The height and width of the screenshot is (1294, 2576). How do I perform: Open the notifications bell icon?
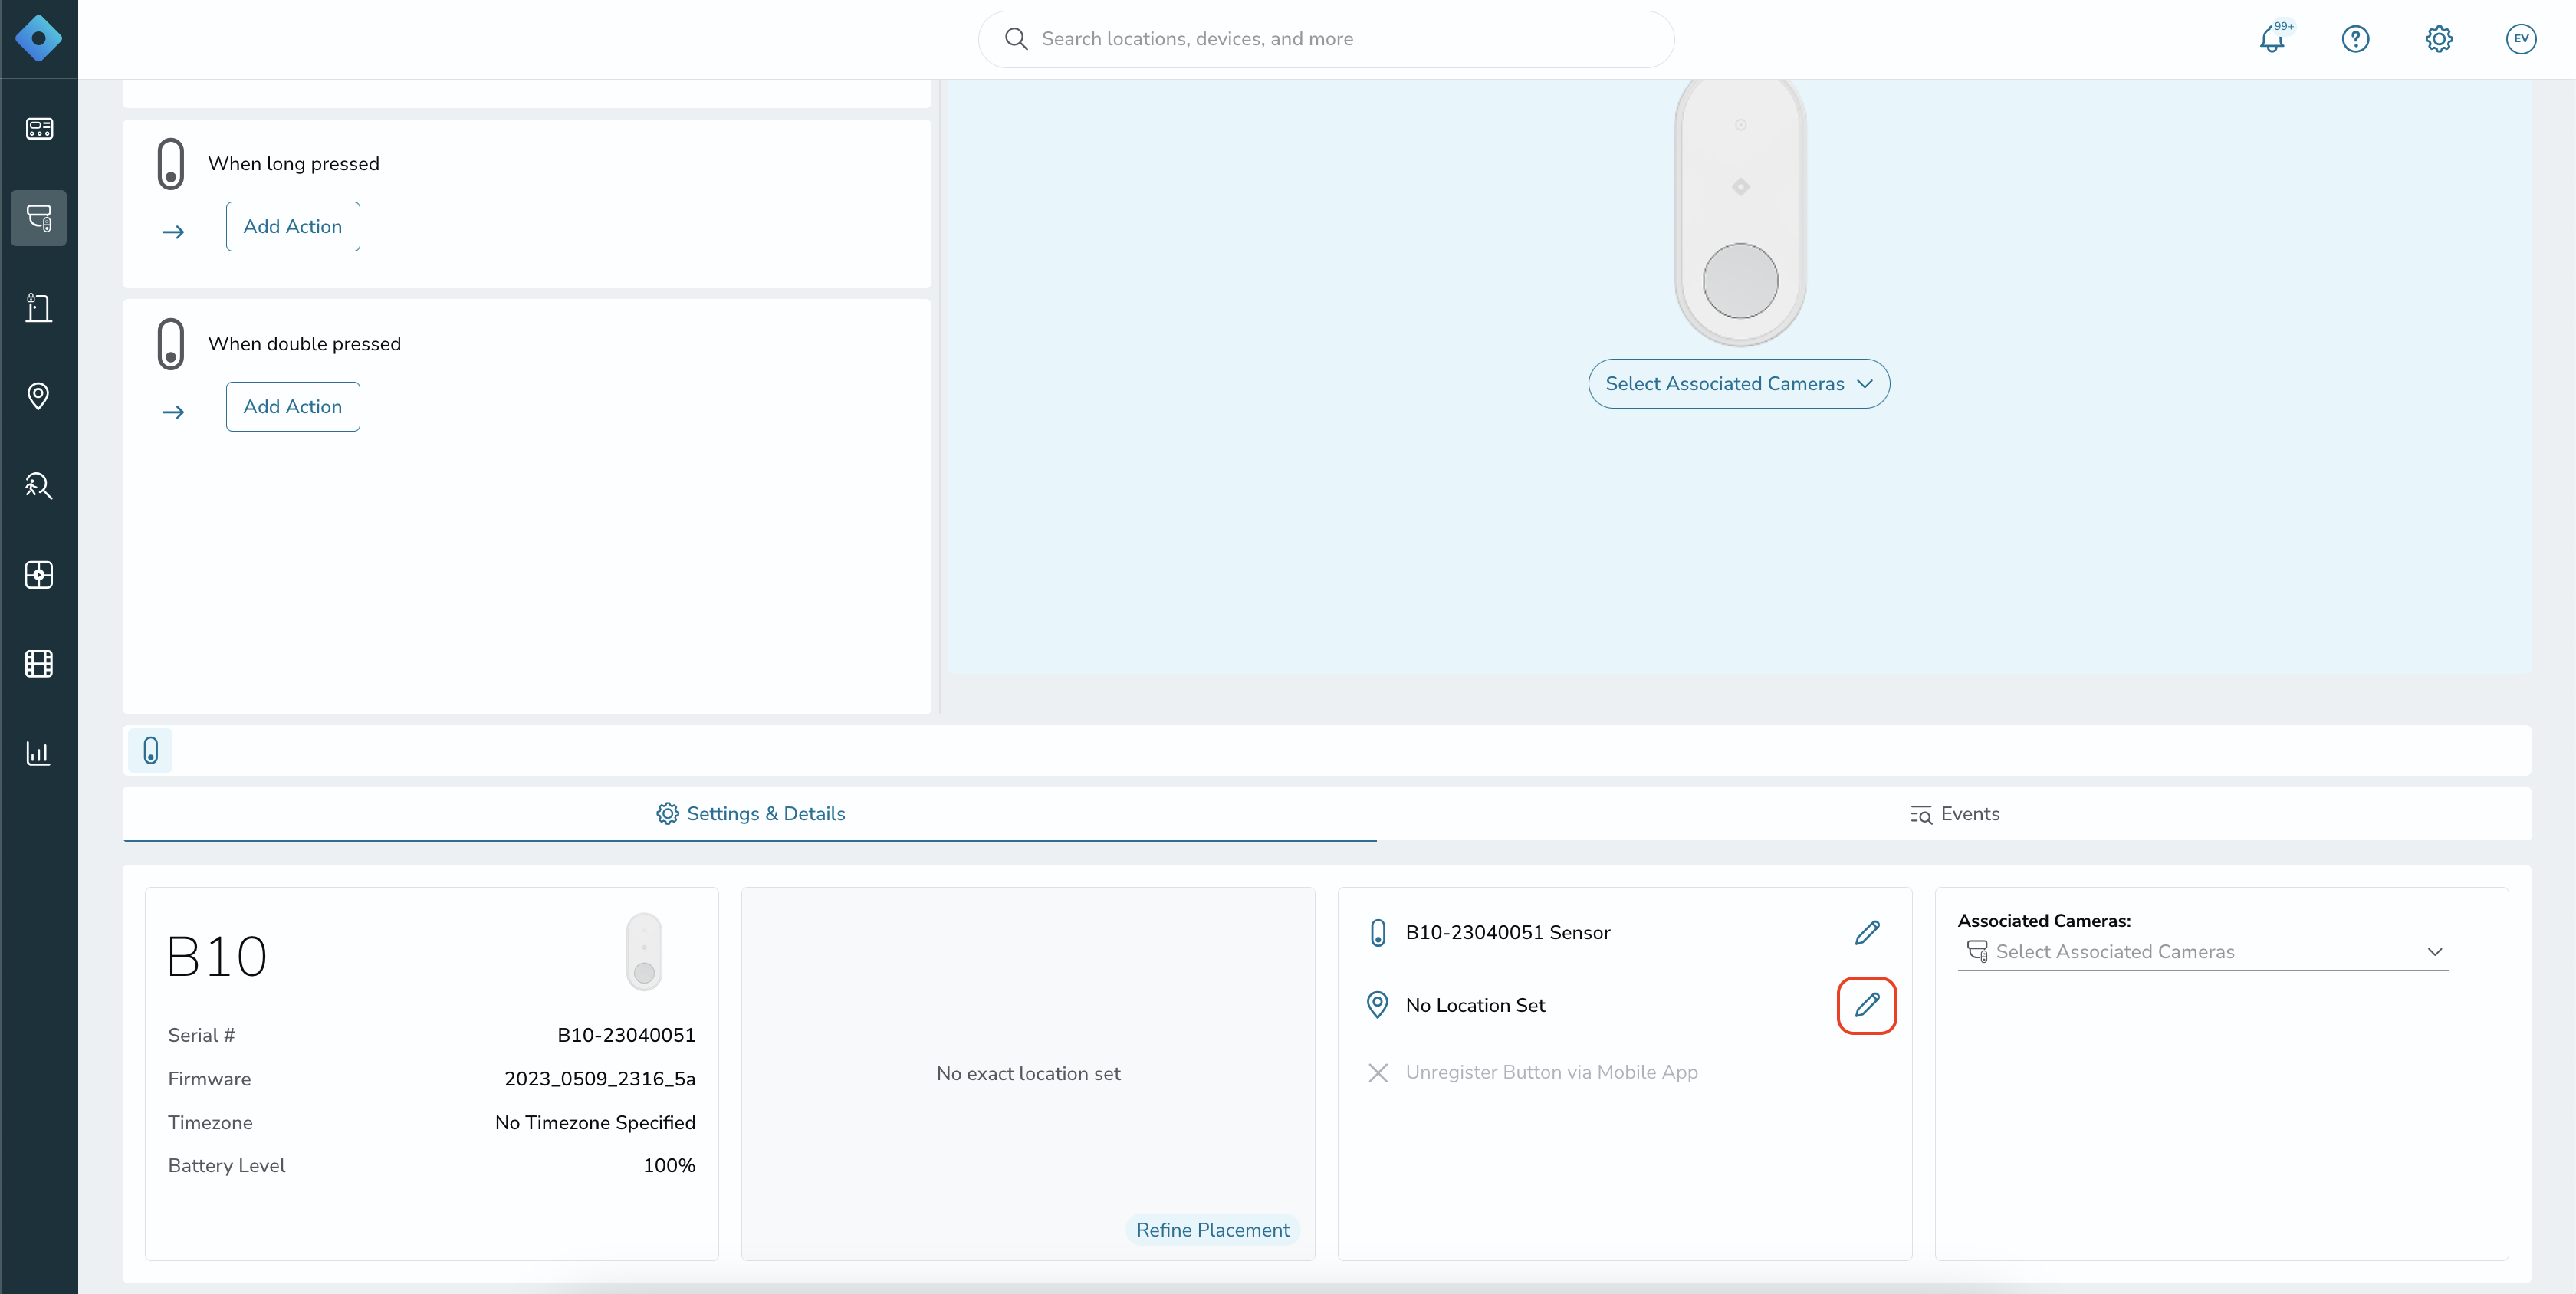point(2273,39)
